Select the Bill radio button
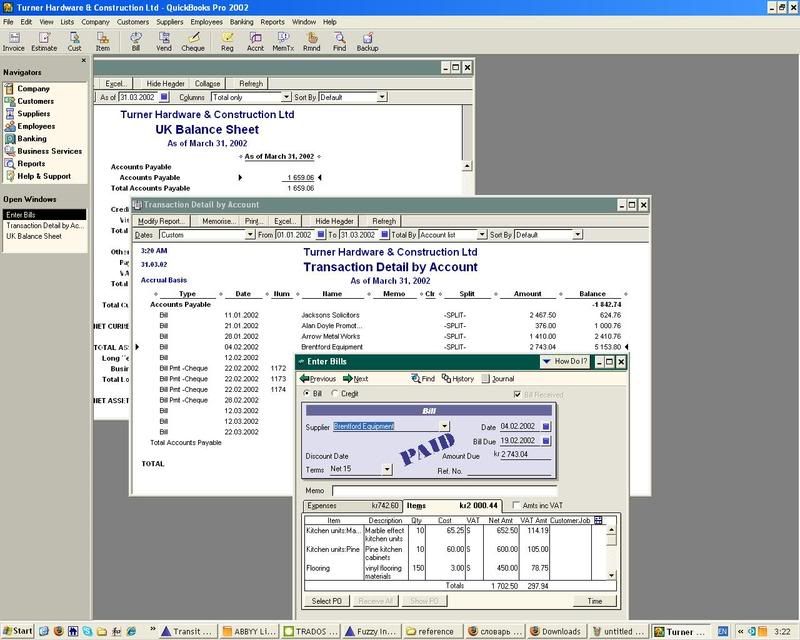This screenshot has width=800, height=640. (x=307, y=393)
